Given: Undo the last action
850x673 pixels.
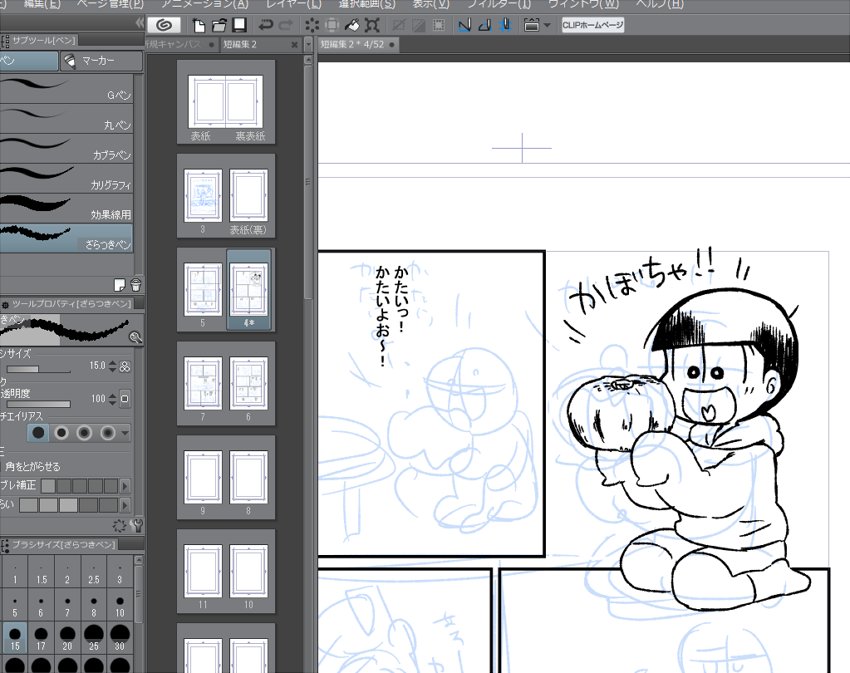Looking at the screenshot, I should coord(266,25).
